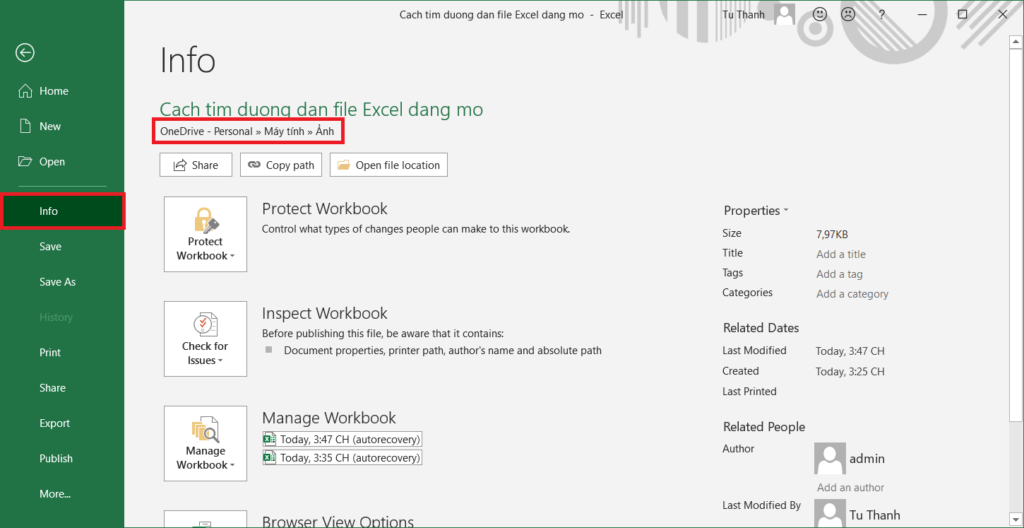Click the Open folder icon in sidebar
This screenshot has width=1024, height=528.
(x=25, y=161)
